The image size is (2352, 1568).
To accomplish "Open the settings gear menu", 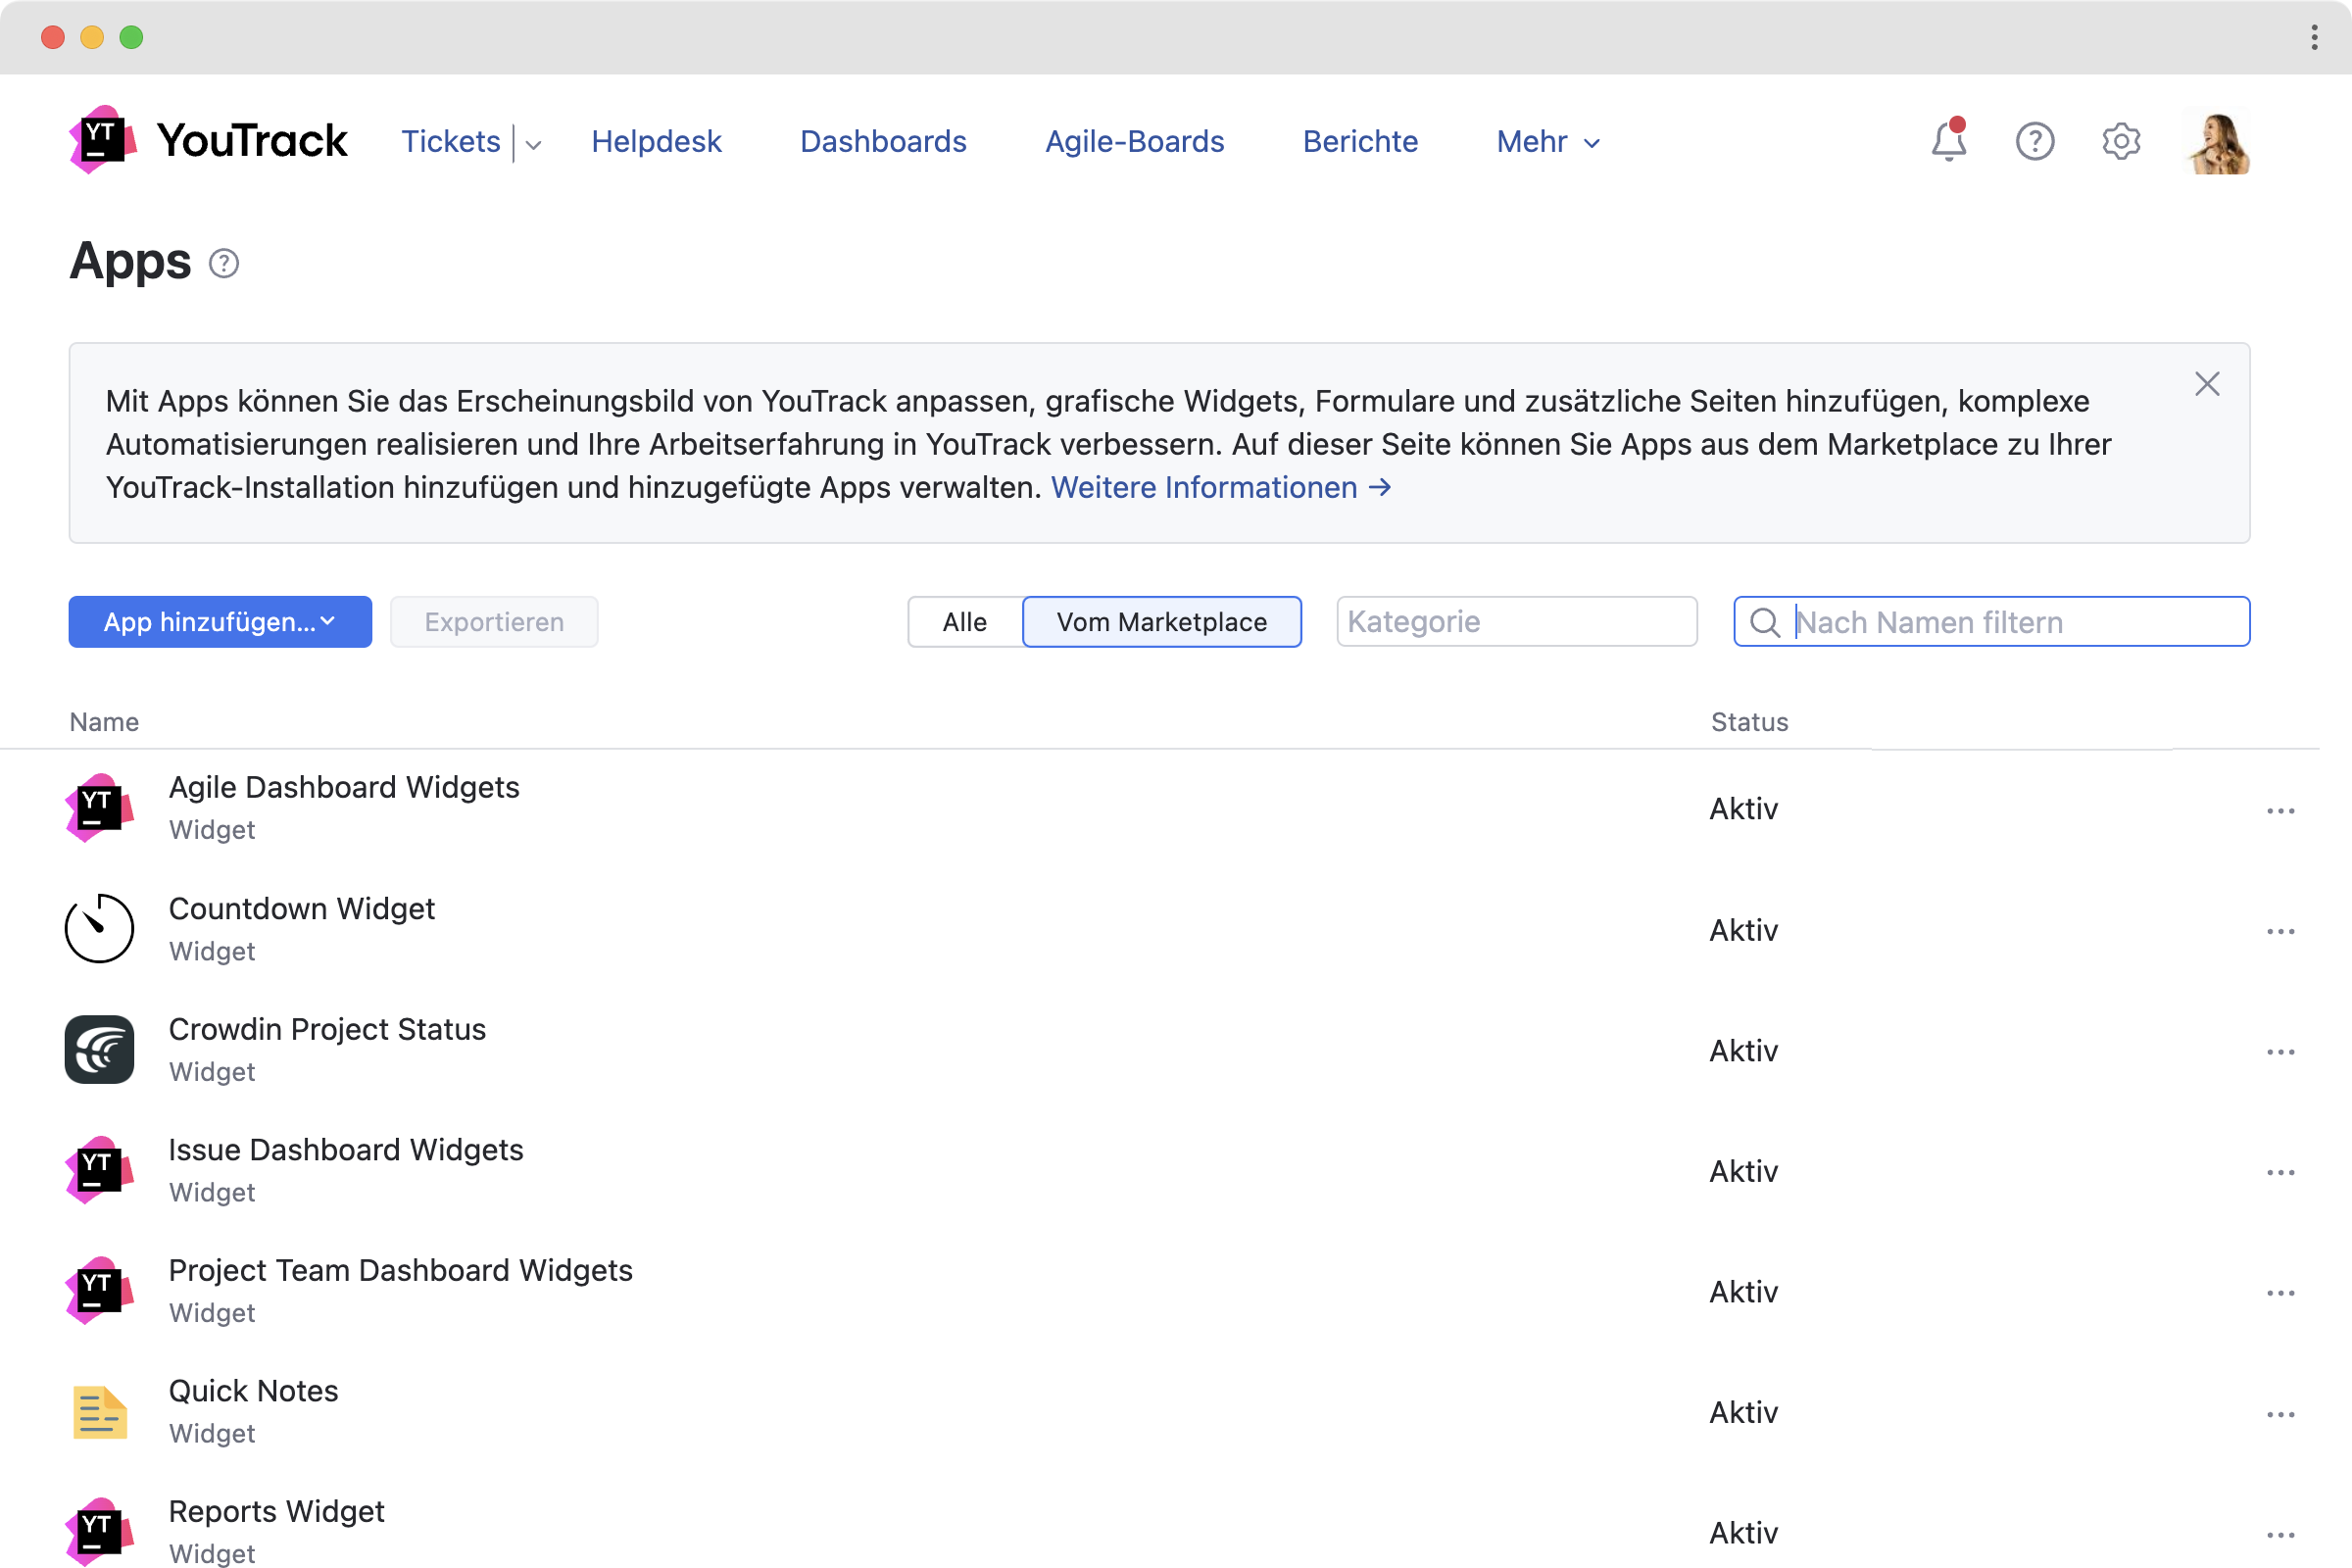I will (x=2120, y=141).
